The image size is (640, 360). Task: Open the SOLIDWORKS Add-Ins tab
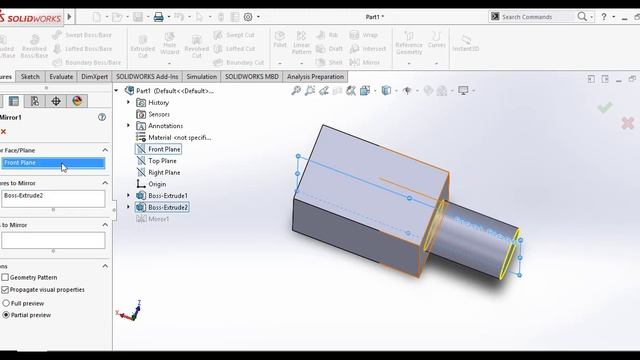147,76
